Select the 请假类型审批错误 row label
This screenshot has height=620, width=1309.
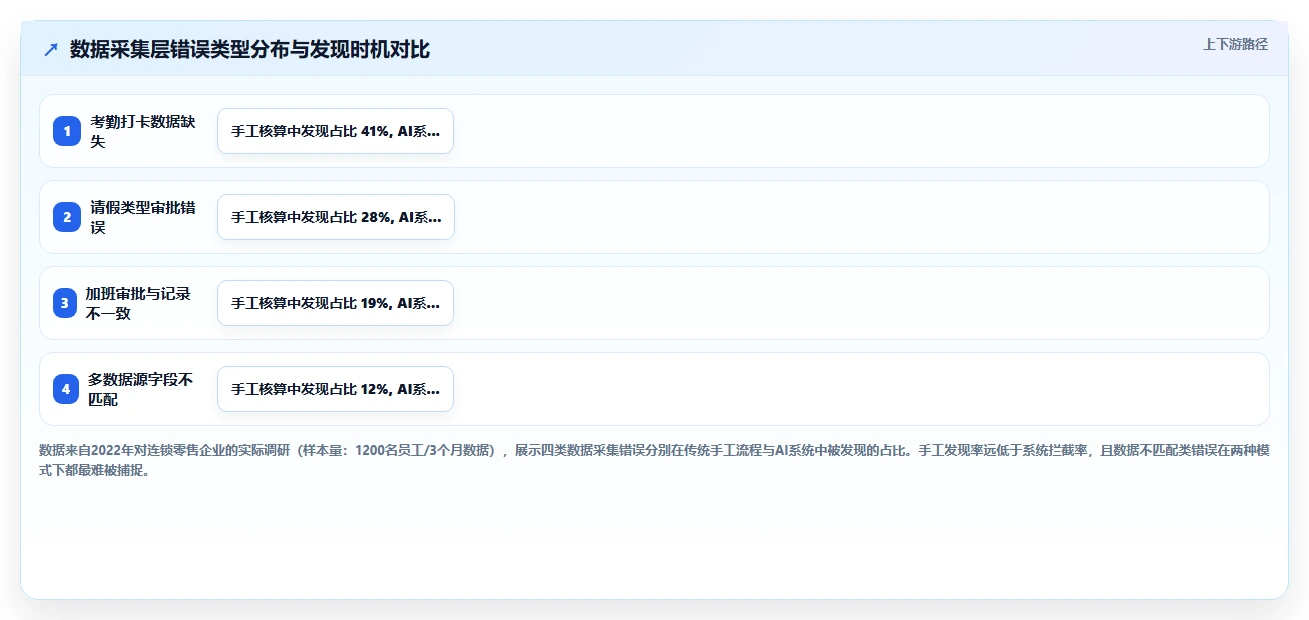tap(143, 217)
